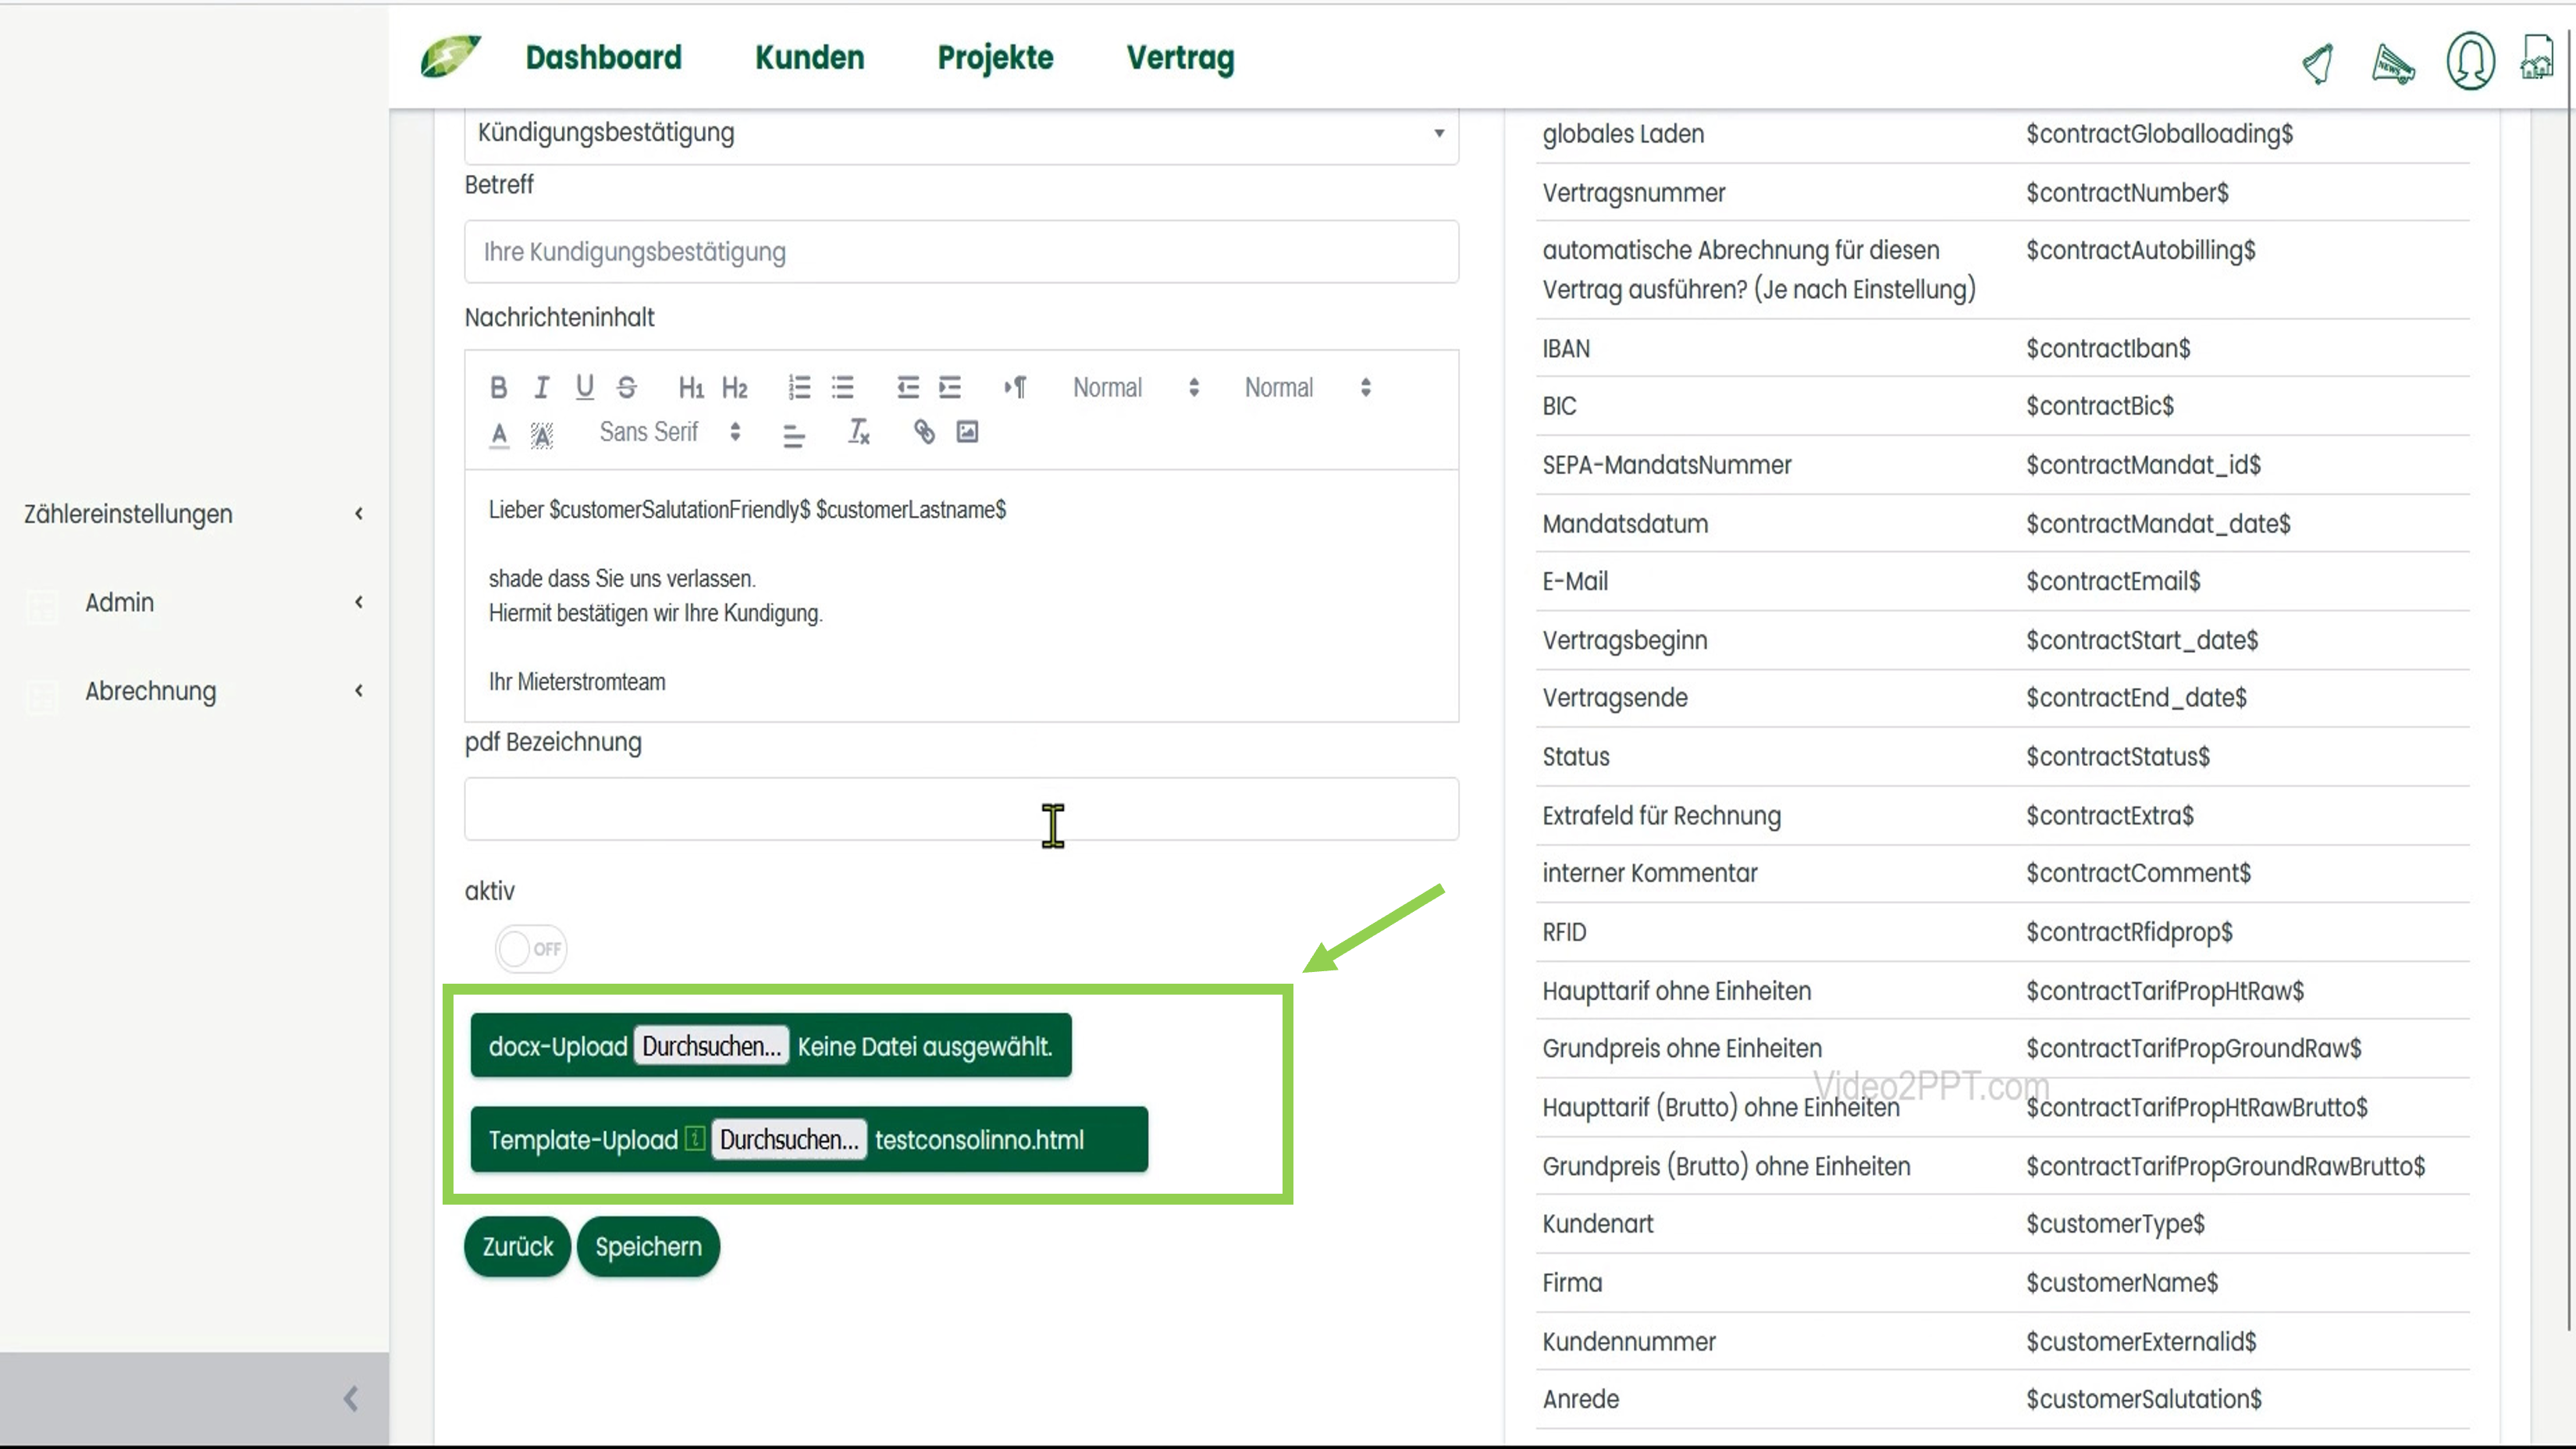Viewport: 2576px width, 1449px height.
Task: Insert a hyperlink via link icon
Action: (924, 432)
